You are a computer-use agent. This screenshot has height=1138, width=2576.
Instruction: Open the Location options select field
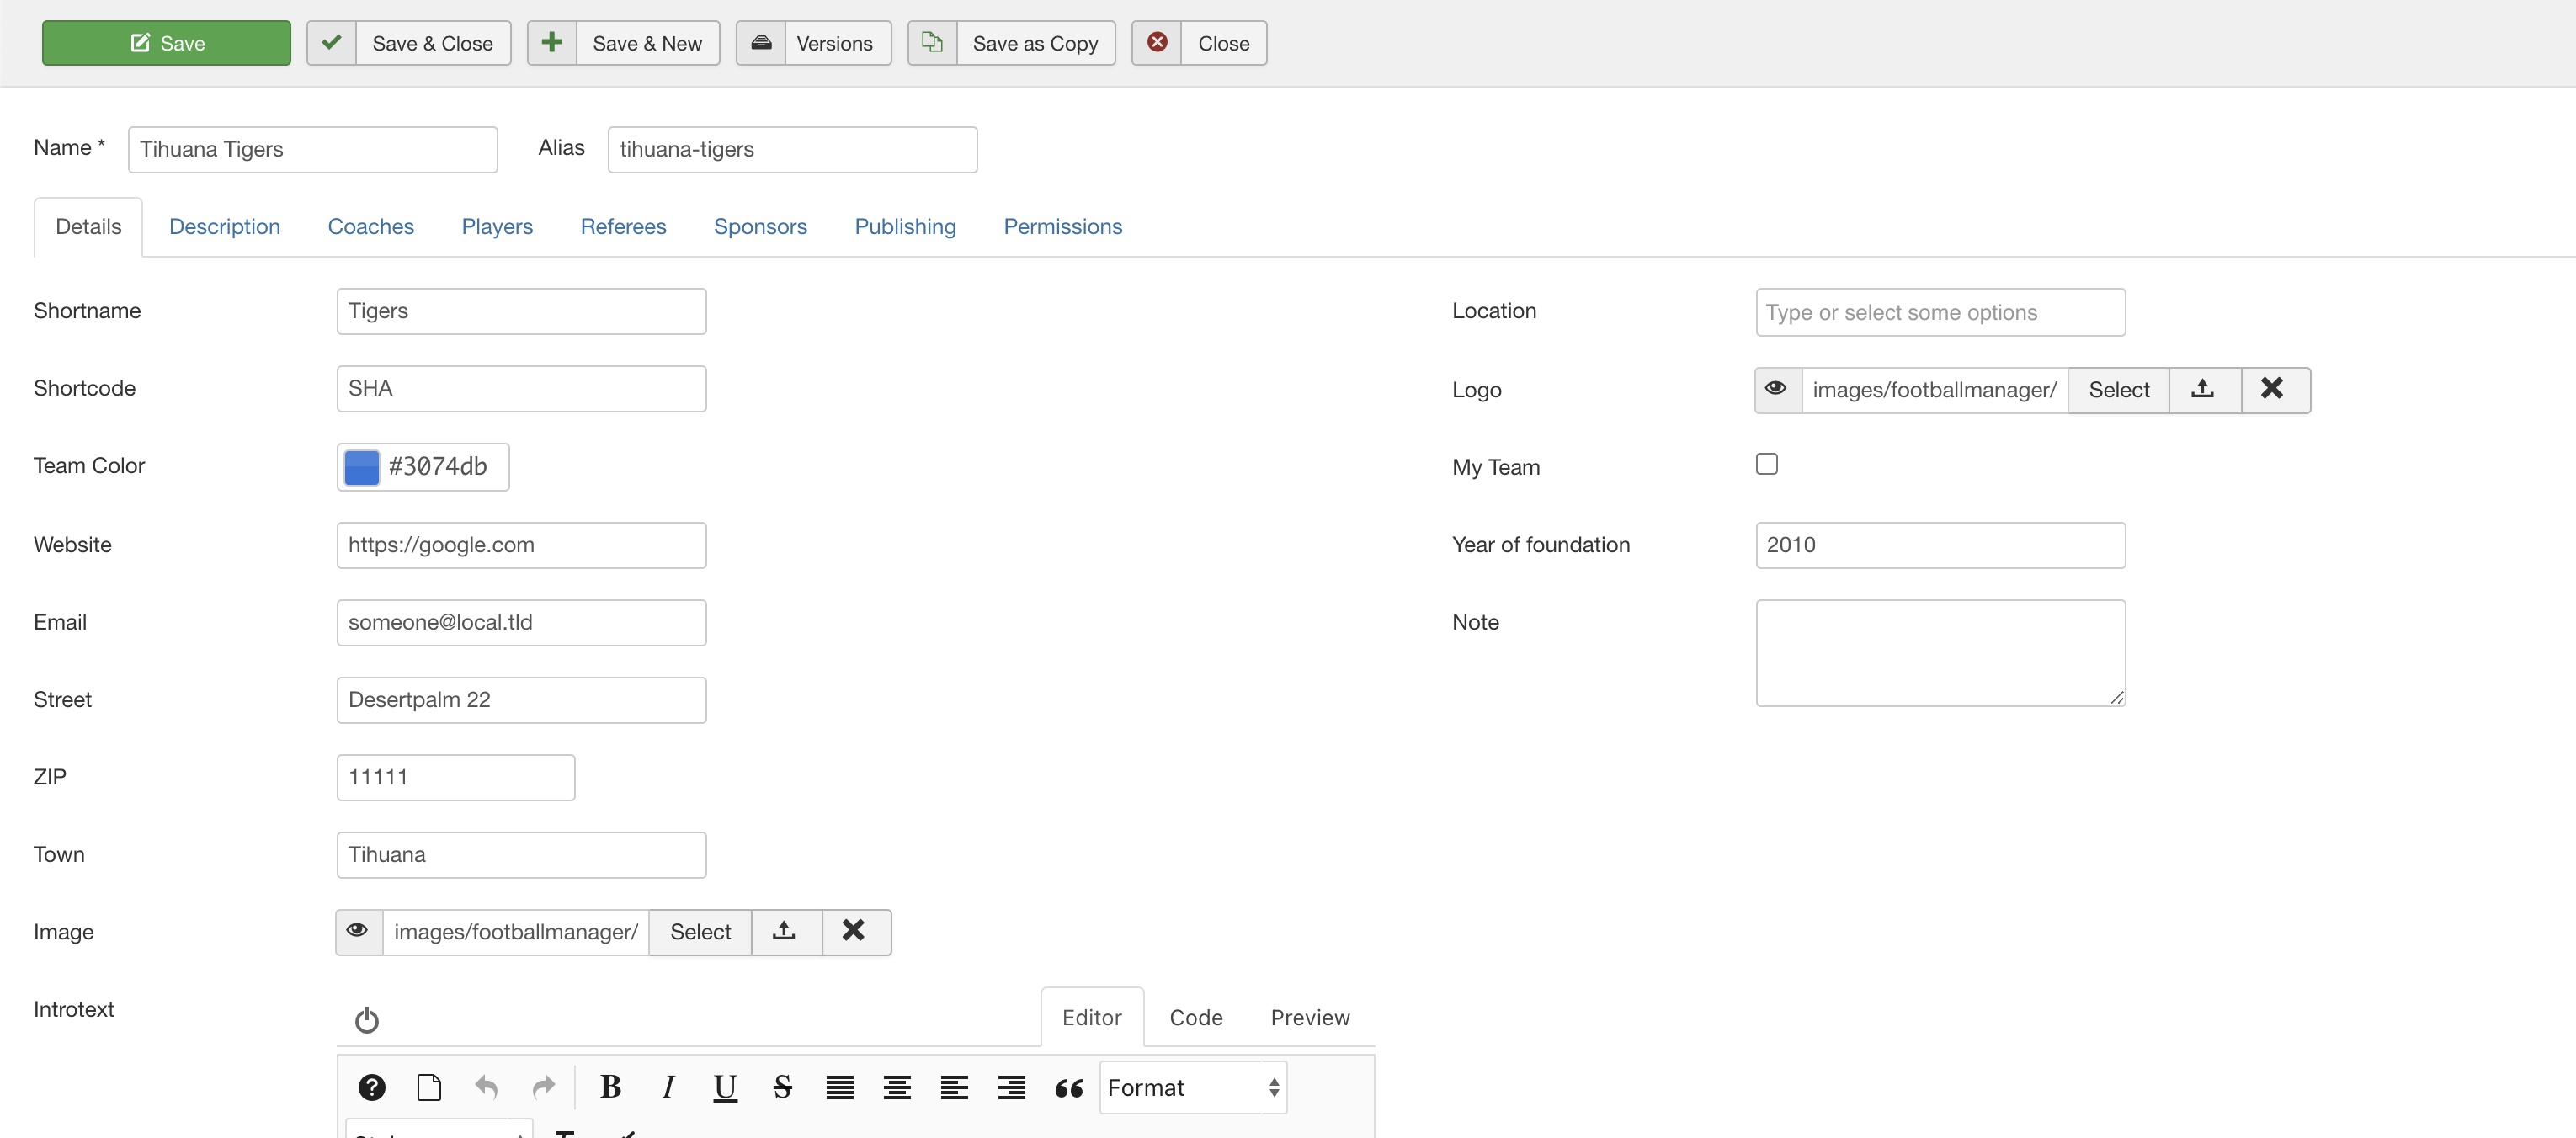coord(1940,312)
